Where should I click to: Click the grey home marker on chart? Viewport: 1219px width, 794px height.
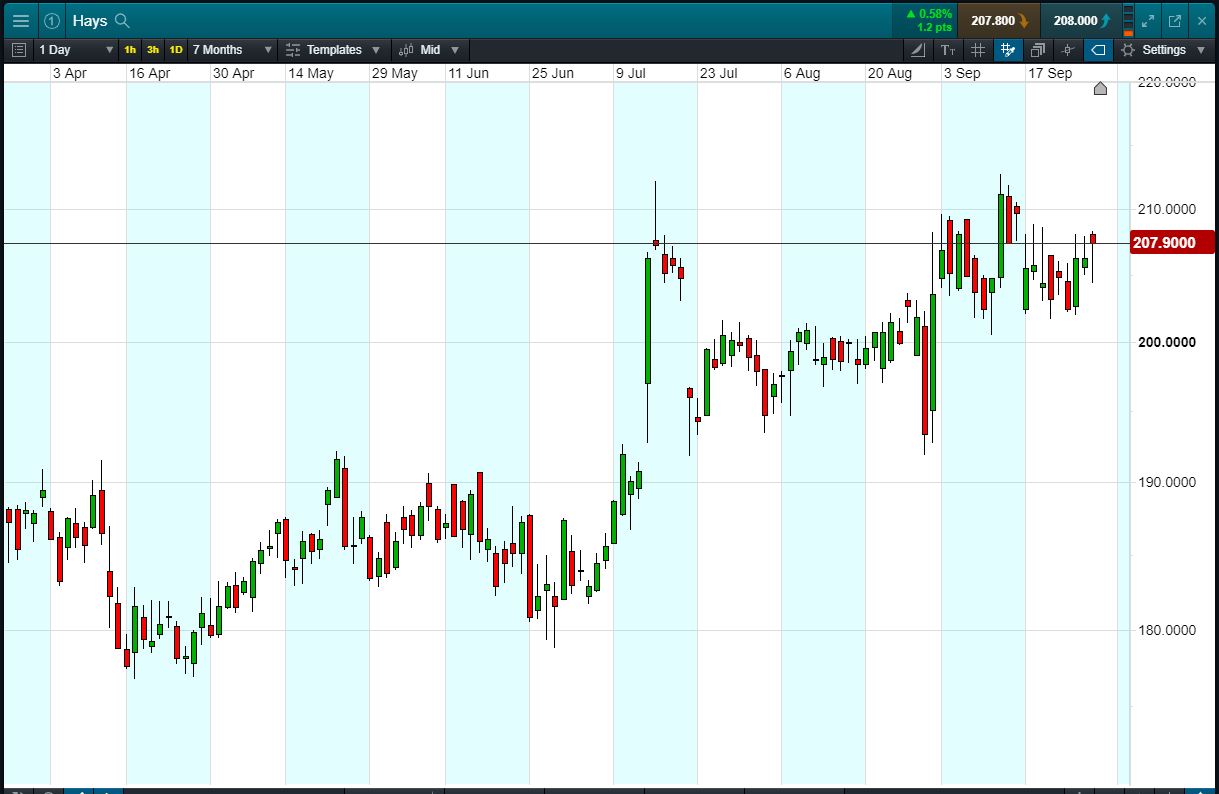(x=1100, y=89)
